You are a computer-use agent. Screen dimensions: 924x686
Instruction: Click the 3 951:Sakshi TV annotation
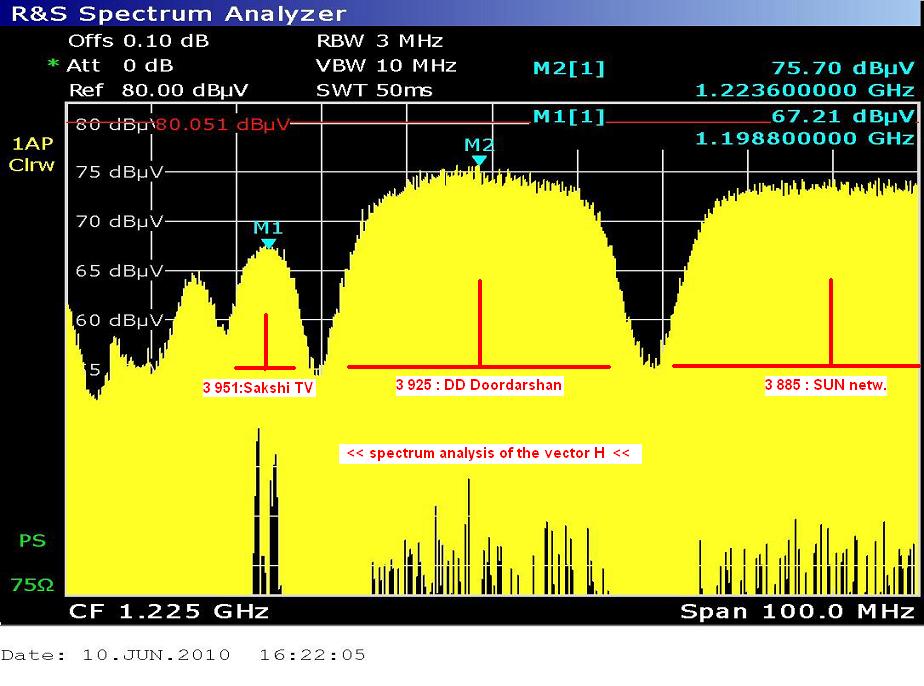click(258, 389)
